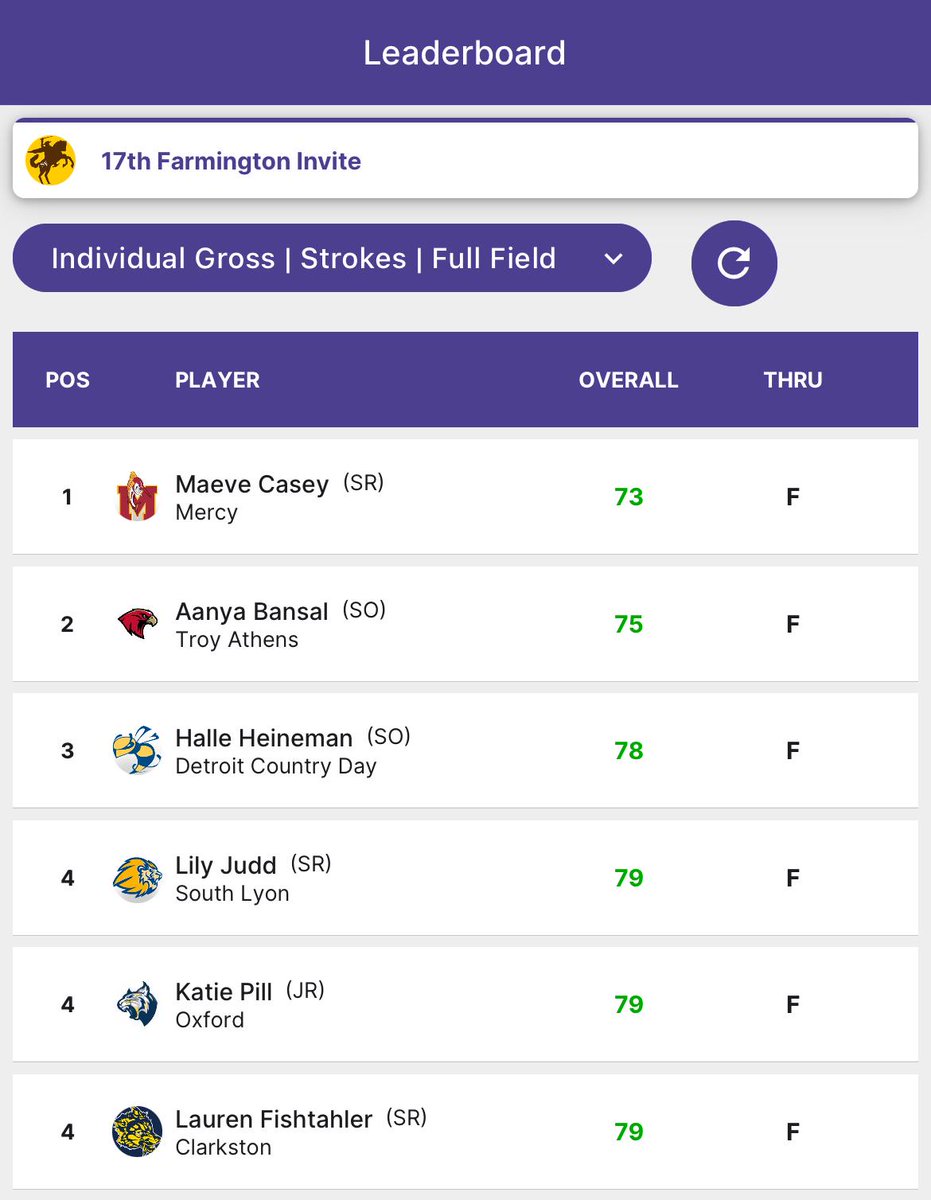Click the Oxford wildcat logo
Screen dimensions: 931x1200
137,1005
